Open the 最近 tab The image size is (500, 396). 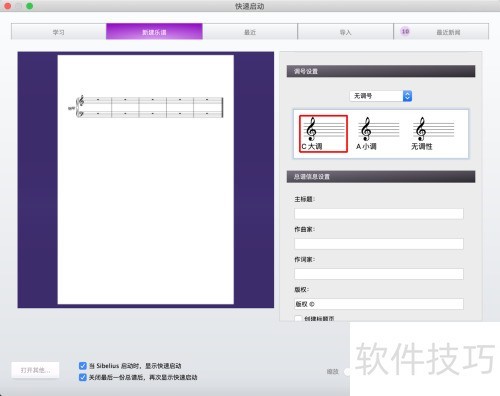click(250, 32)
